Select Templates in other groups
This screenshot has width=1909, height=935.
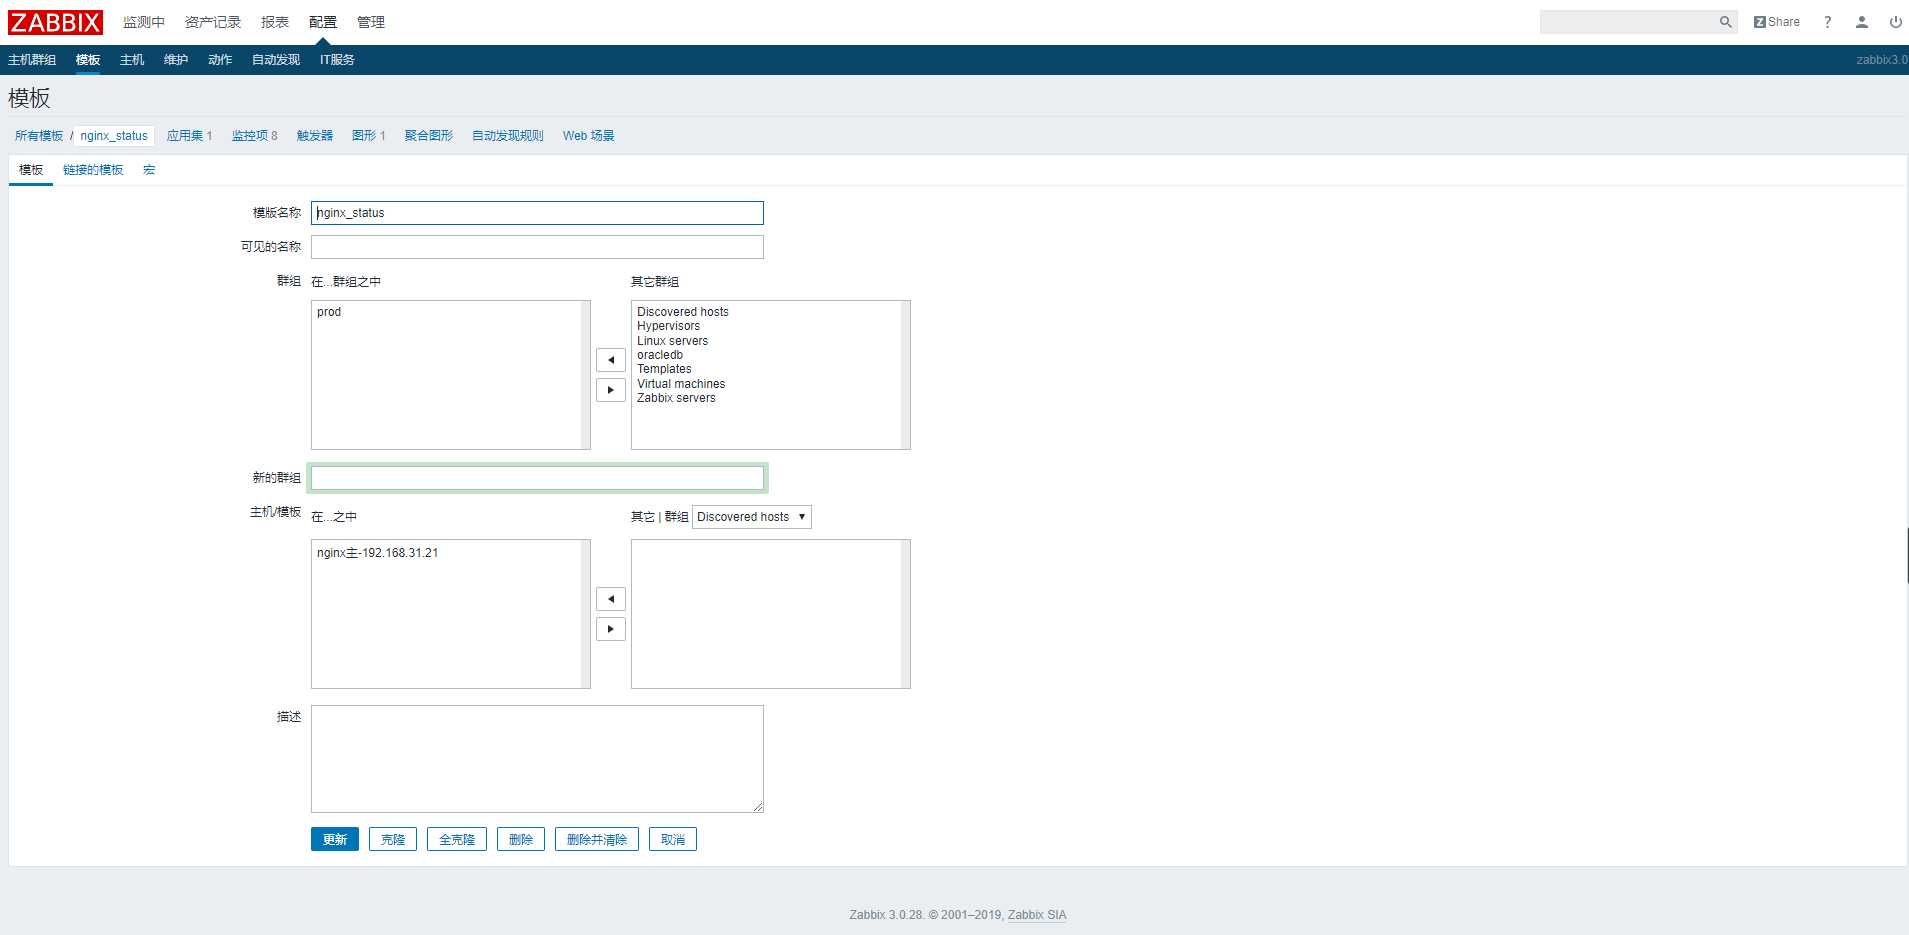tap(766, 369)
